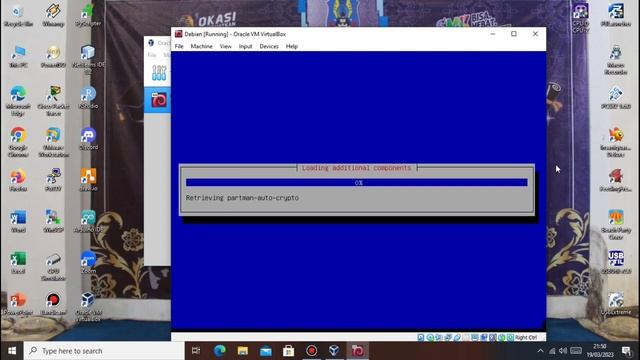Switch to the Debian VM taskbar button
Screen dimensions: 640x360
pyautogui.click(x=358, y=351)
